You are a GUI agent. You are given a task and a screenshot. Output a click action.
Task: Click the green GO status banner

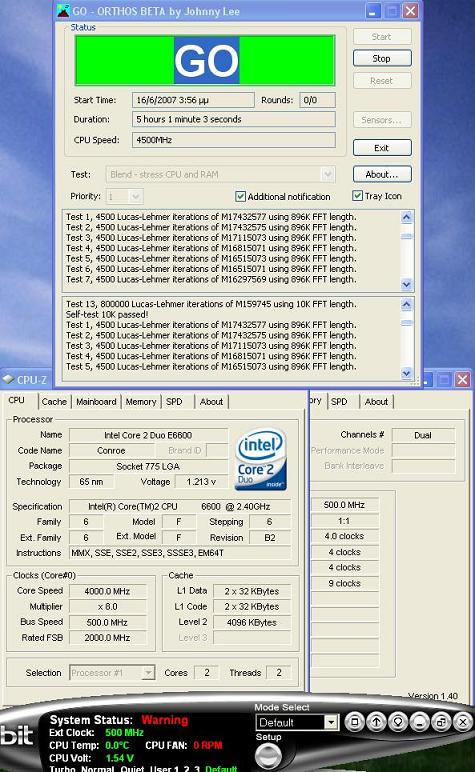(x=205, y=60)
